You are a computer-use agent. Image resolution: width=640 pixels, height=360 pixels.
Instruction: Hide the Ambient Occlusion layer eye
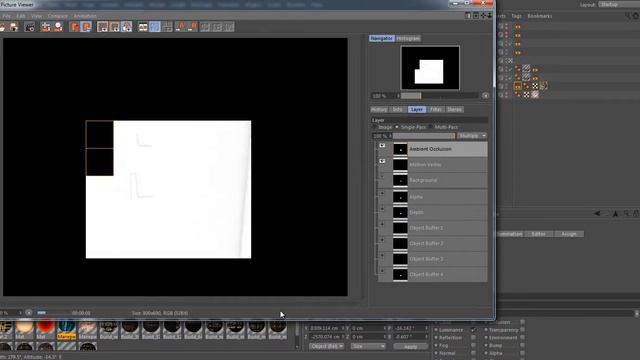click(382, 146)
